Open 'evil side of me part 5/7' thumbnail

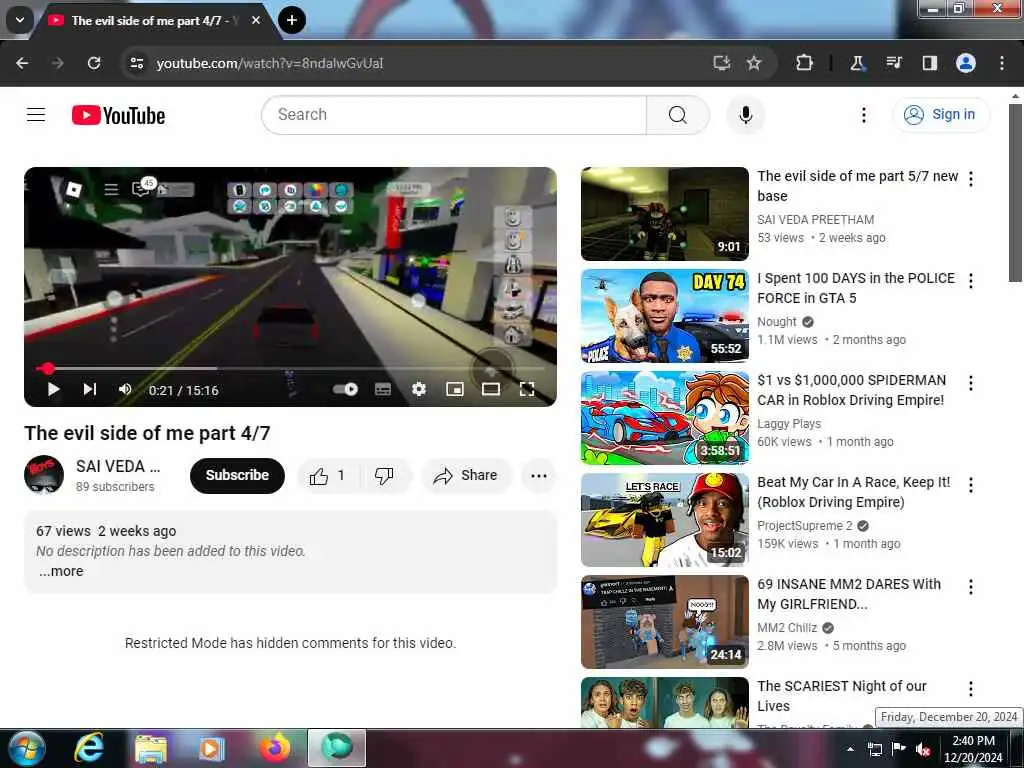(665, 214)
